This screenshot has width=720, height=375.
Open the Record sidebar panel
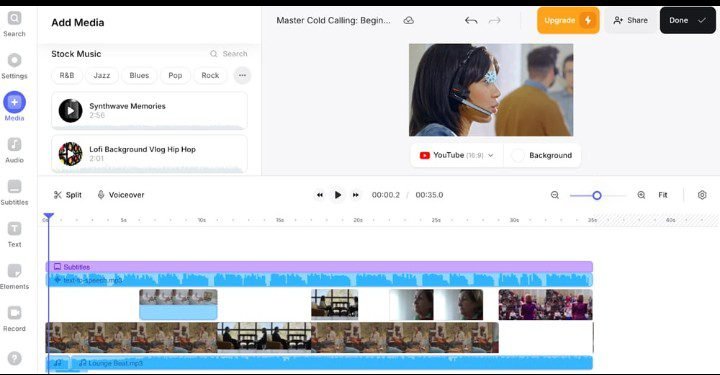pos(14,318)
